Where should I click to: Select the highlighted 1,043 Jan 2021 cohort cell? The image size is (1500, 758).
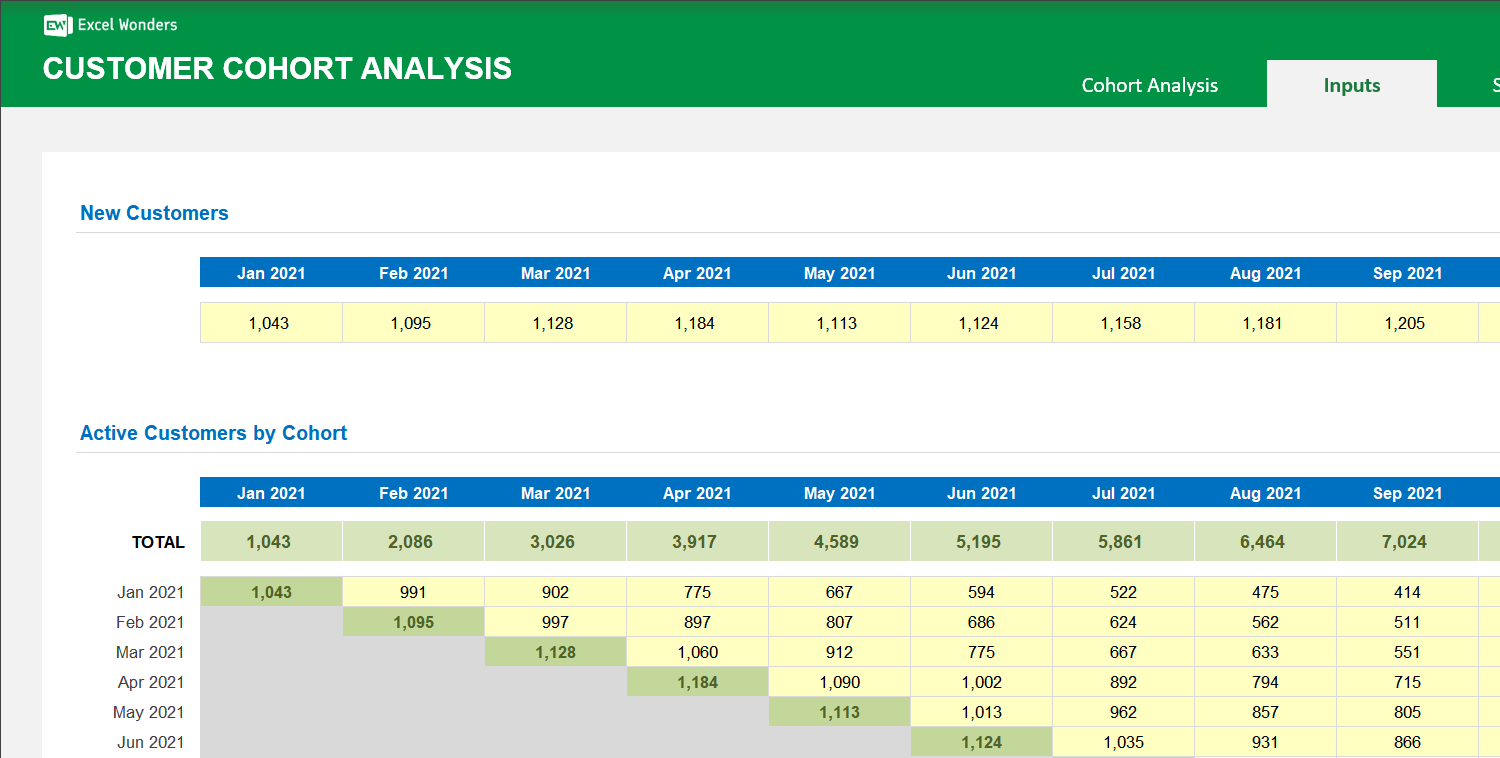[x=271, y=591]
